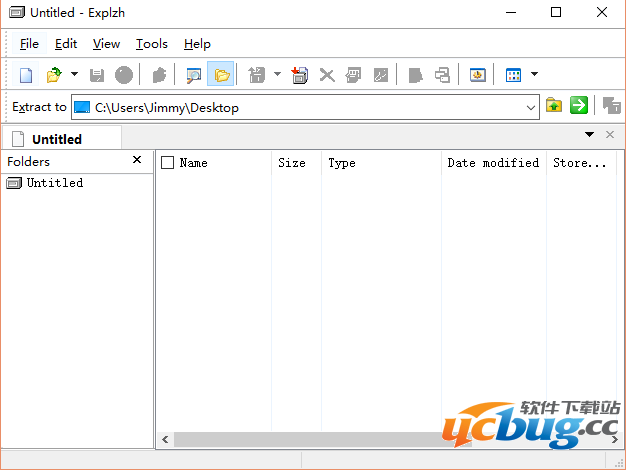Image resolution: width=626 pixels, height=470 pixels.
Task: Click the red-marked archive toolbar icon
Action: click(299, 75)
